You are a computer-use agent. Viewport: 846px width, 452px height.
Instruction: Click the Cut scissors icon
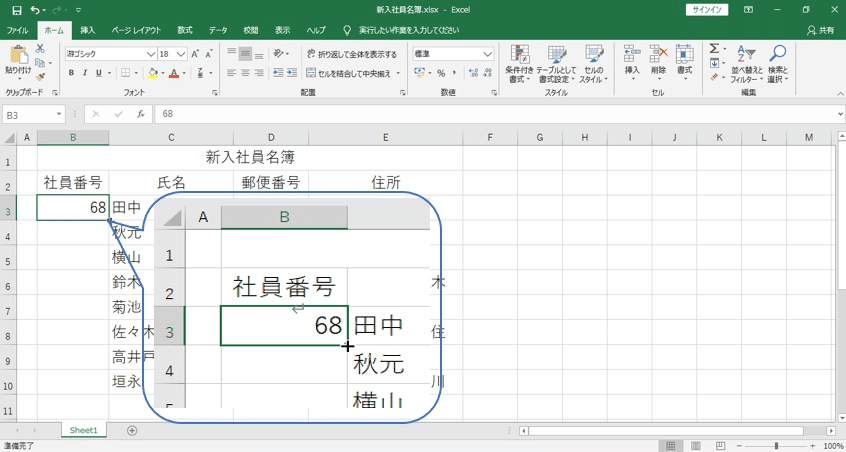click(40, 49)
